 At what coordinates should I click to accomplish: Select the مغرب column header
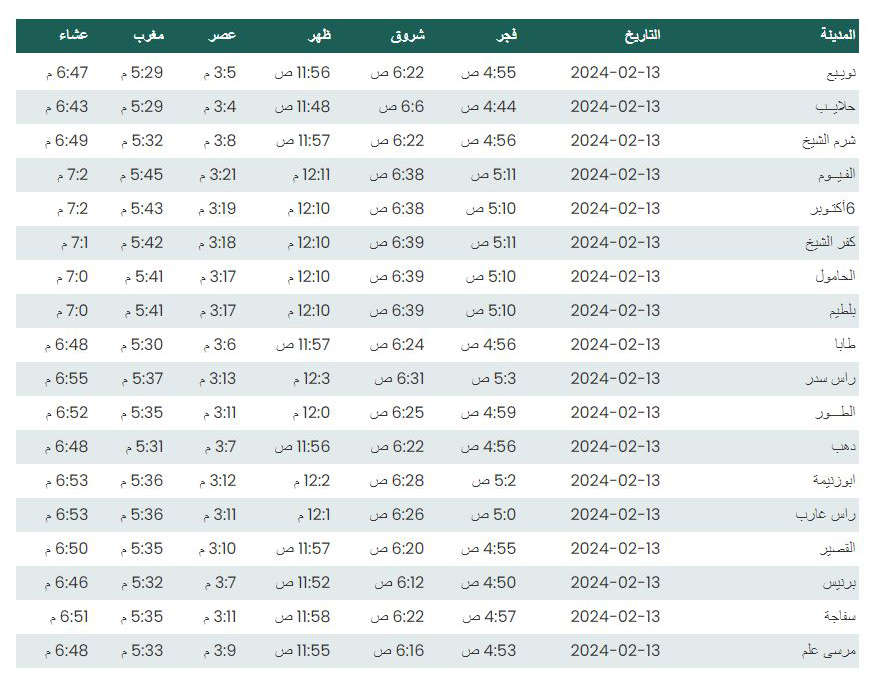pos(149,36)
